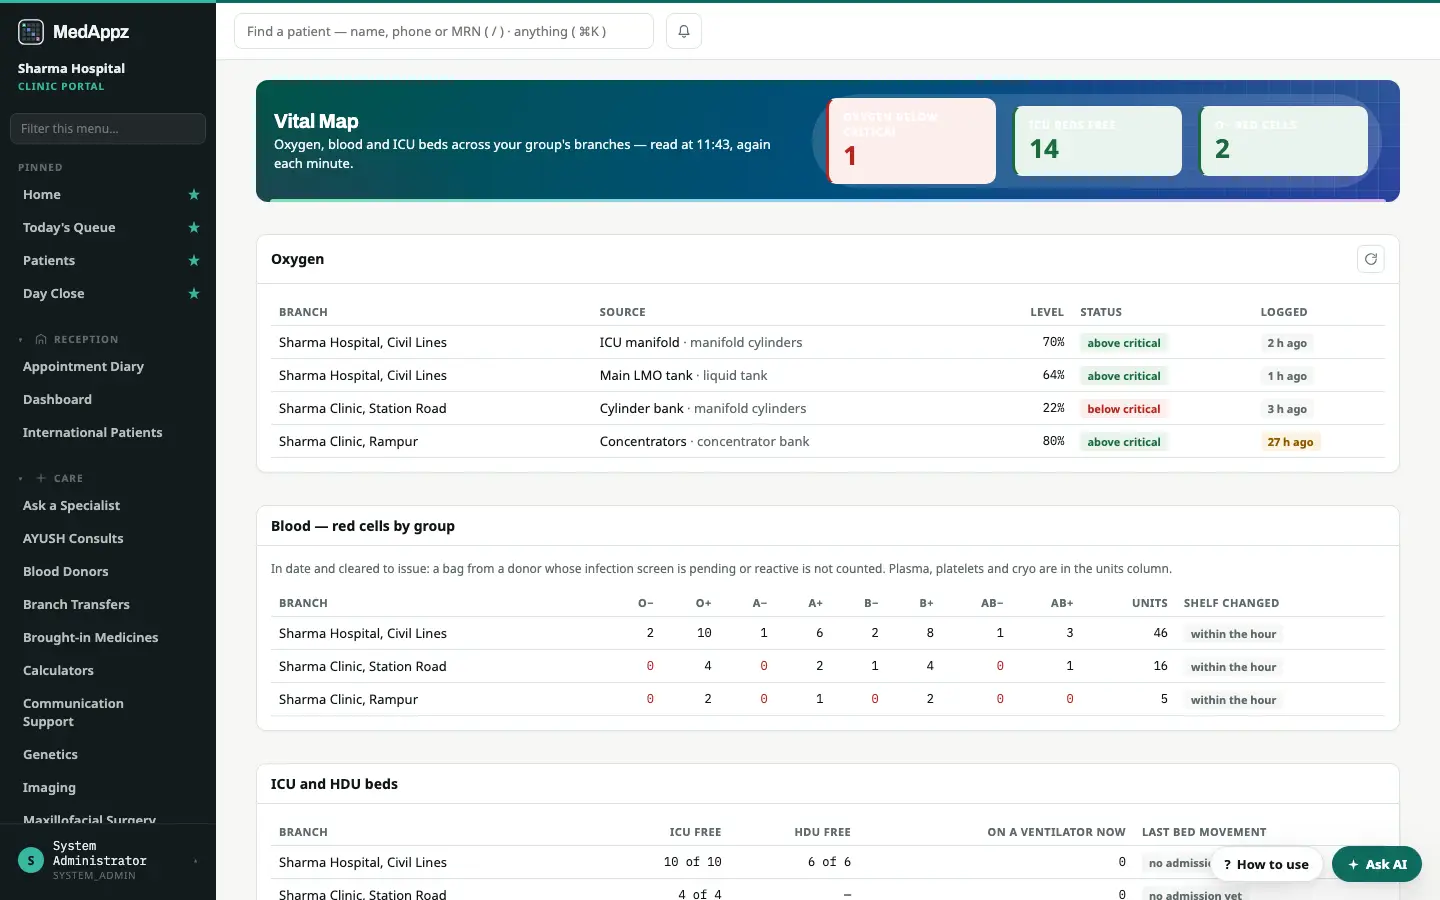Click the Main LMO tank source

pos(684,375)
